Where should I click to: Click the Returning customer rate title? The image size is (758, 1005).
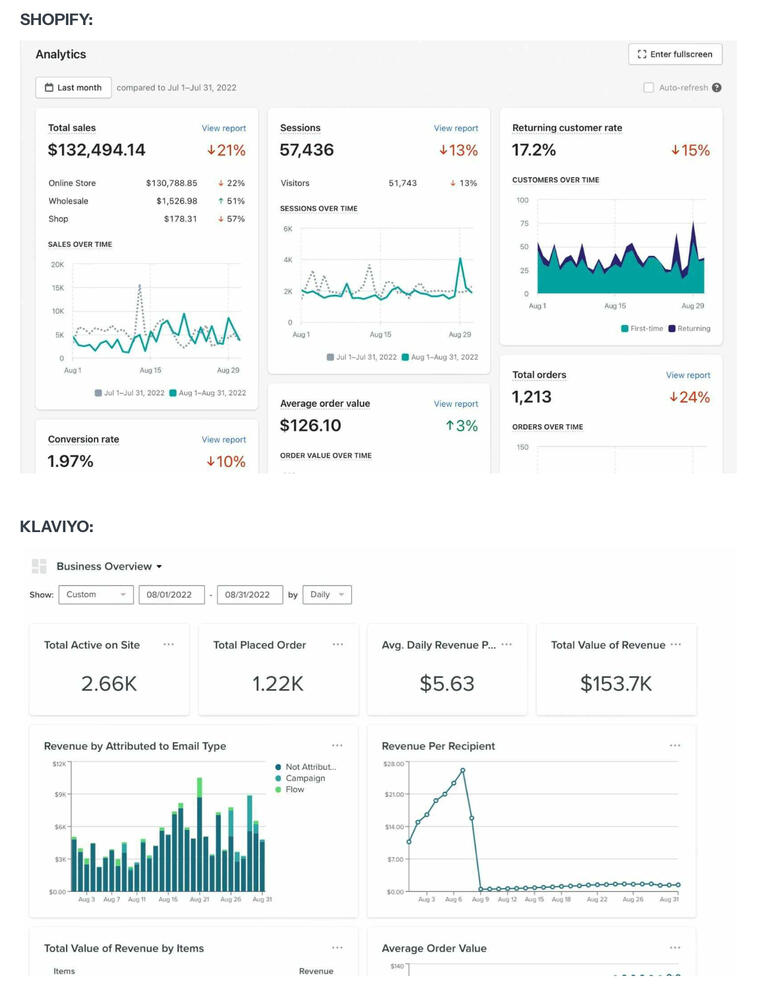coord(567,128)
